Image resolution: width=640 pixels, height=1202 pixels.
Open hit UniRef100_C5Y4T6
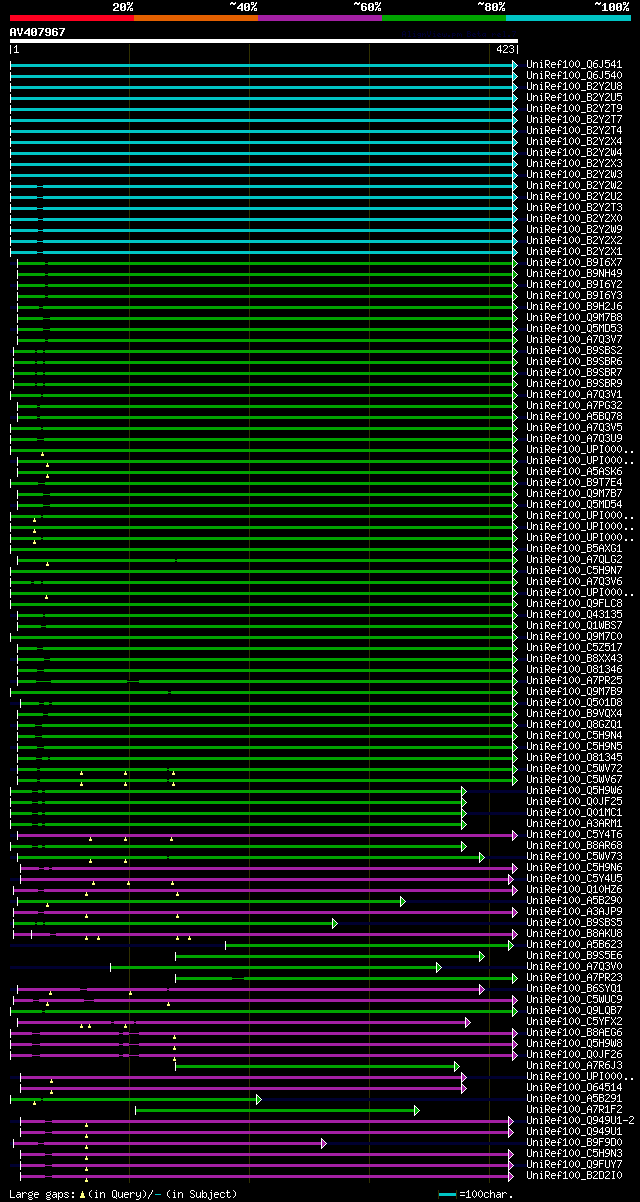[575, 834]
